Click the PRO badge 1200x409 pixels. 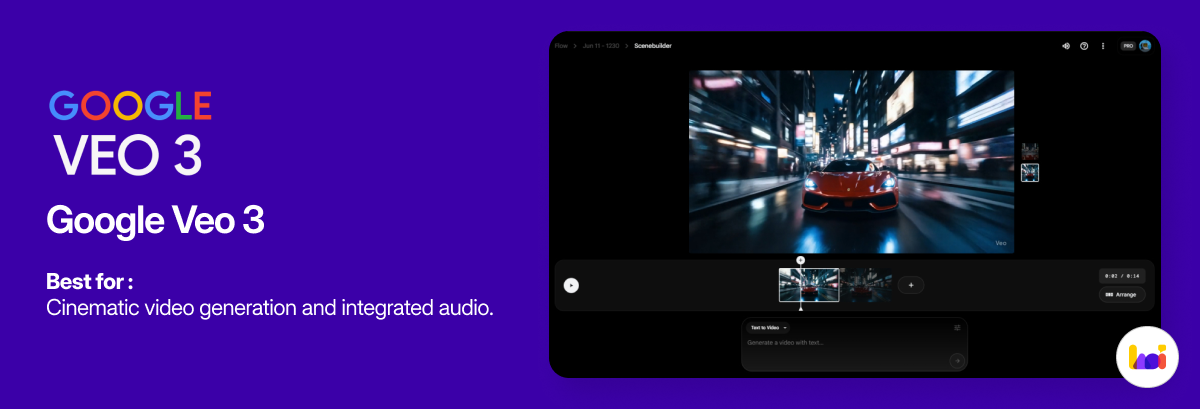click(1128, 46)
